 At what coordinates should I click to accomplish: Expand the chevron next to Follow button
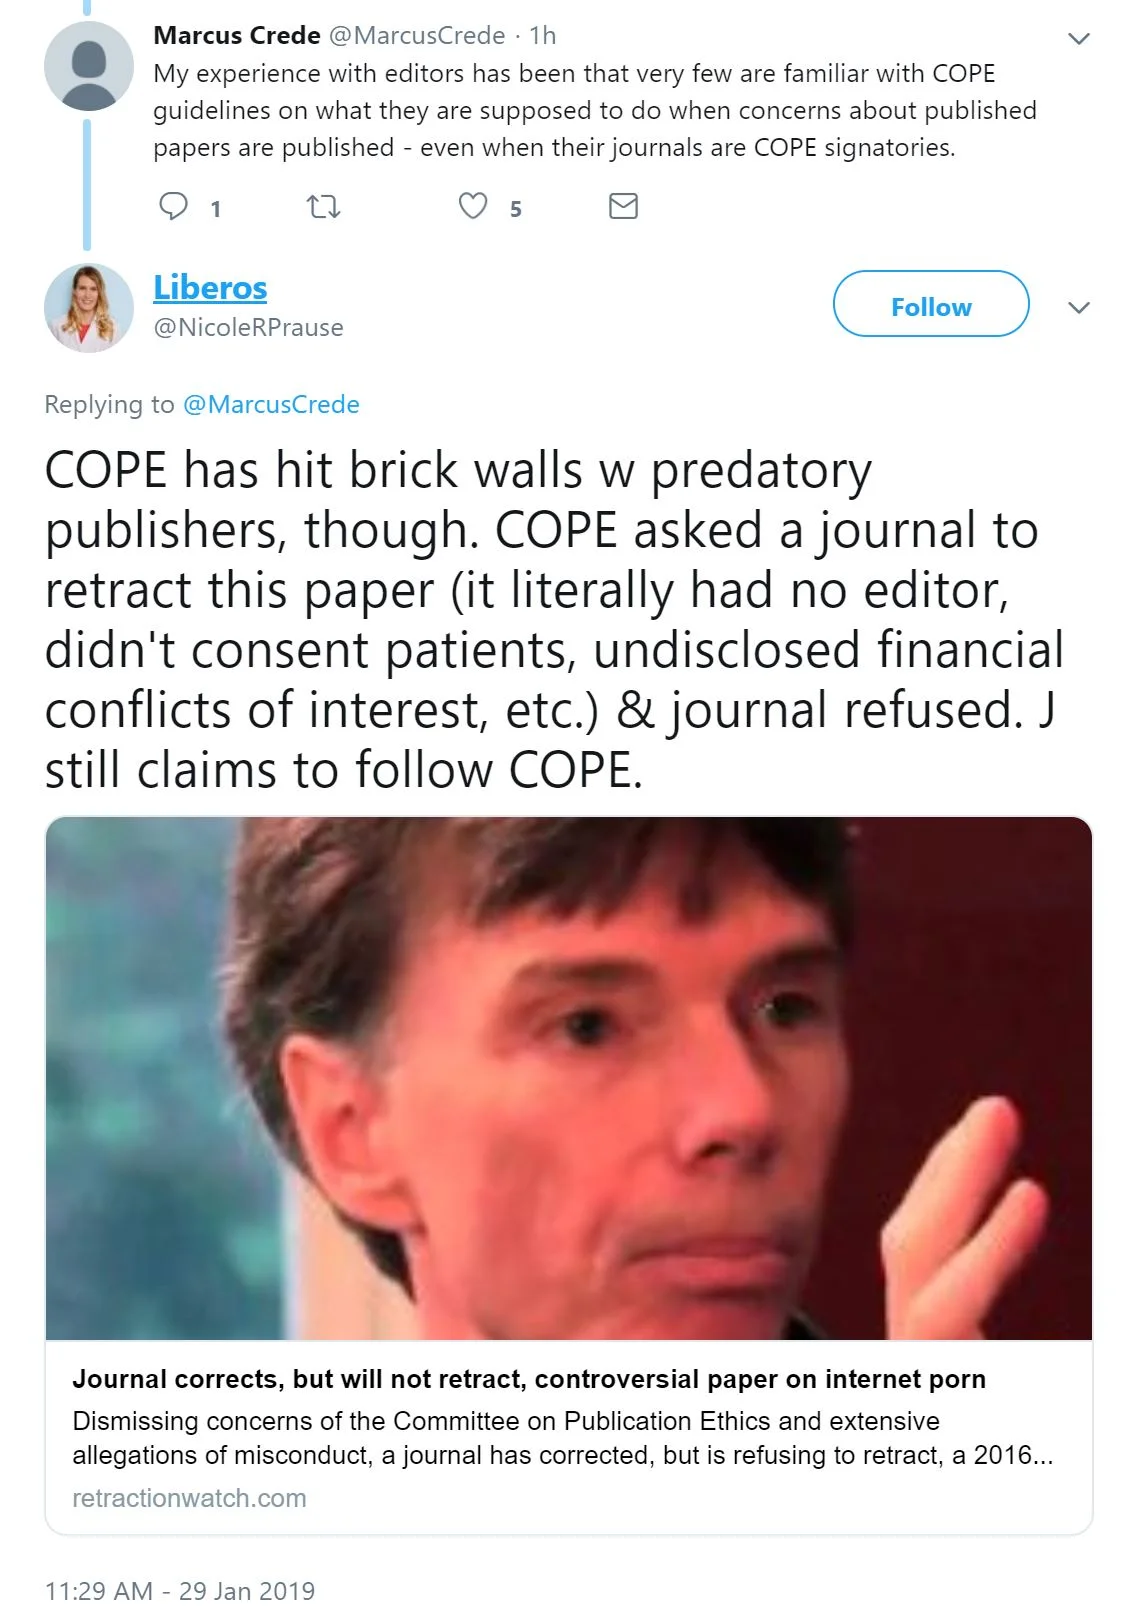tap(1078, 307)
